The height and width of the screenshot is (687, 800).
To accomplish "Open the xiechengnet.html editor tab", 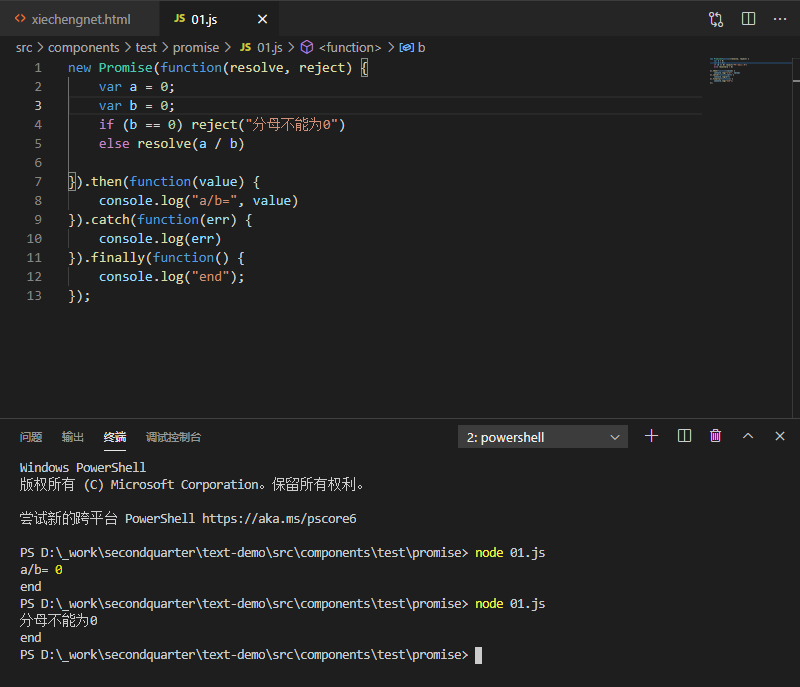I will [x=80, y=19].
